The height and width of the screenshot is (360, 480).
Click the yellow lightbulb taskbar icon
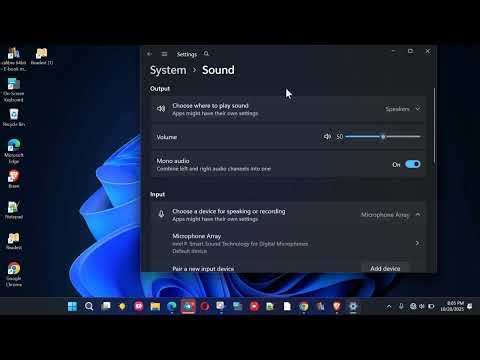pos(122,306)
